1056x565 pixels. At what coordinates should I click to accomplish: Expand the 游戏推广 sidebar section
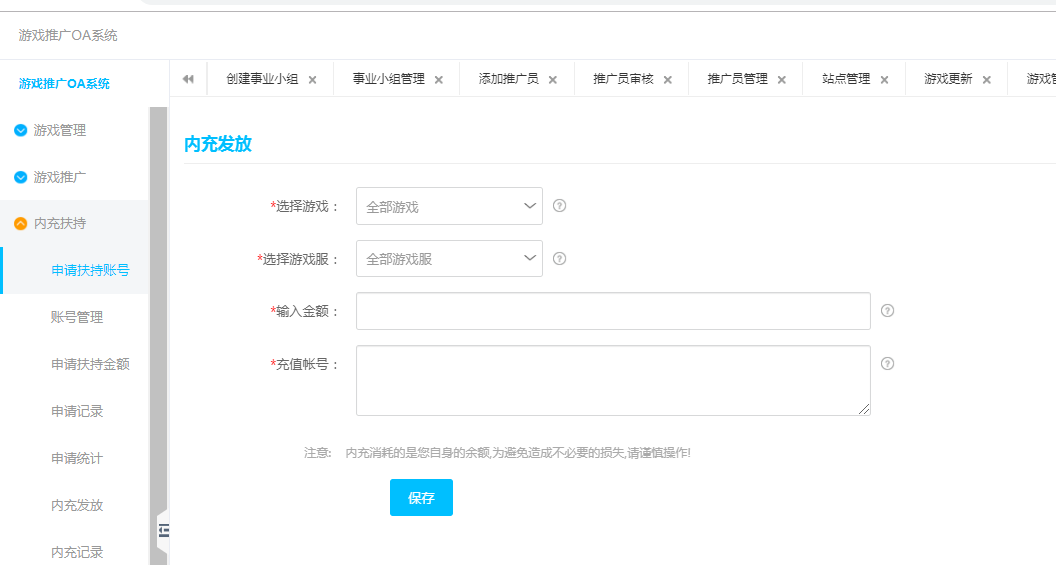[60, 177]
